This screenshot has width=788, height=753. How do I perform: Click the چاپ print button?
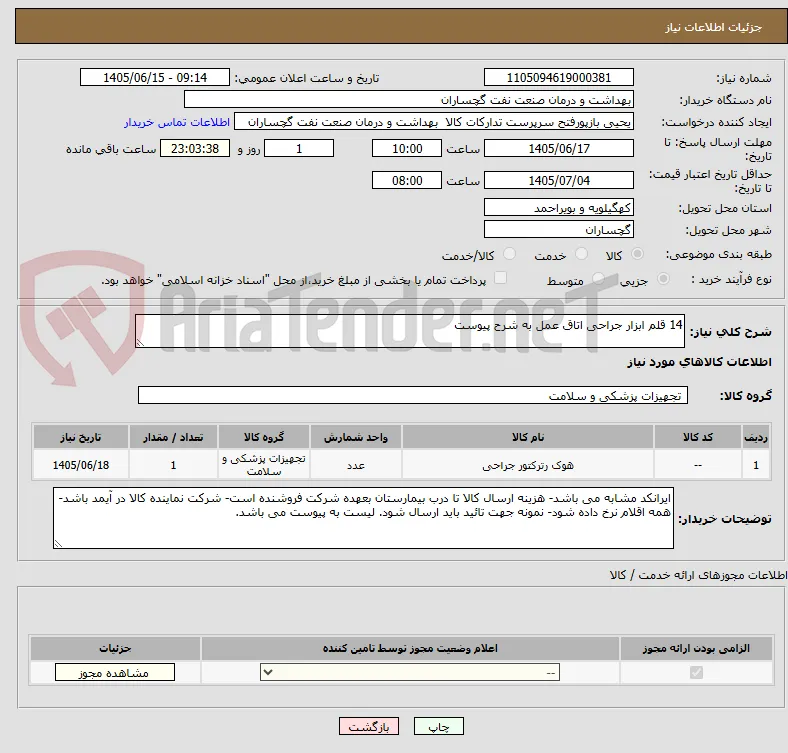[x=439, y=726]
